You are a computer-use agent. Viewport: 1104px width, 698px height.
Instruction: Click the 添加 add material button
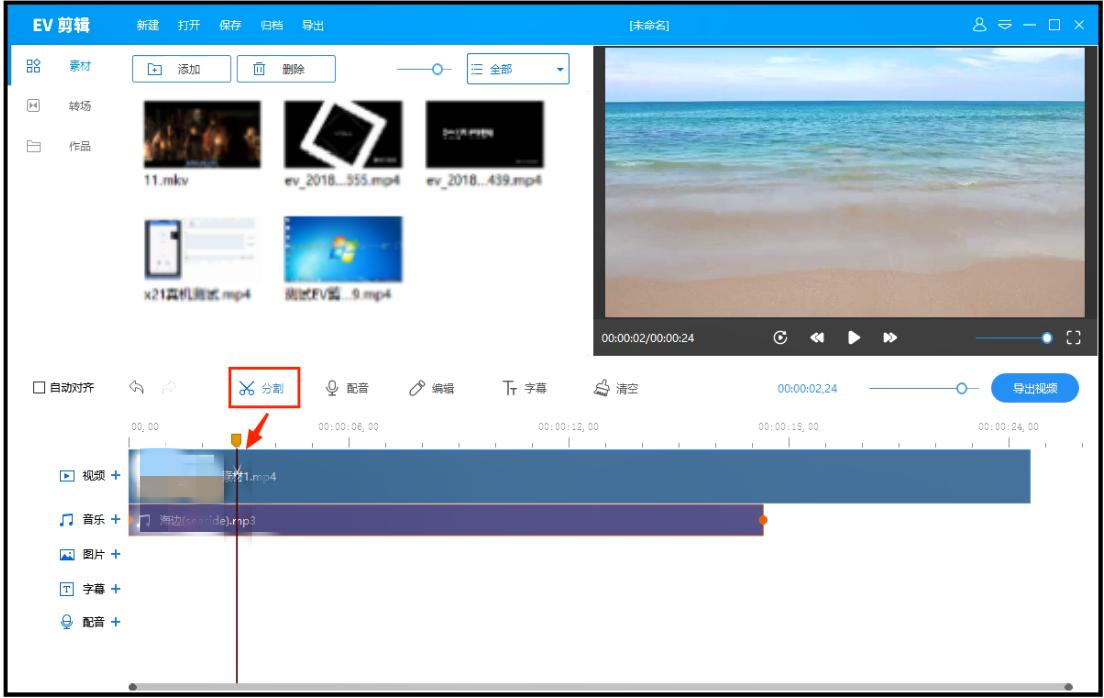[181, 69]
